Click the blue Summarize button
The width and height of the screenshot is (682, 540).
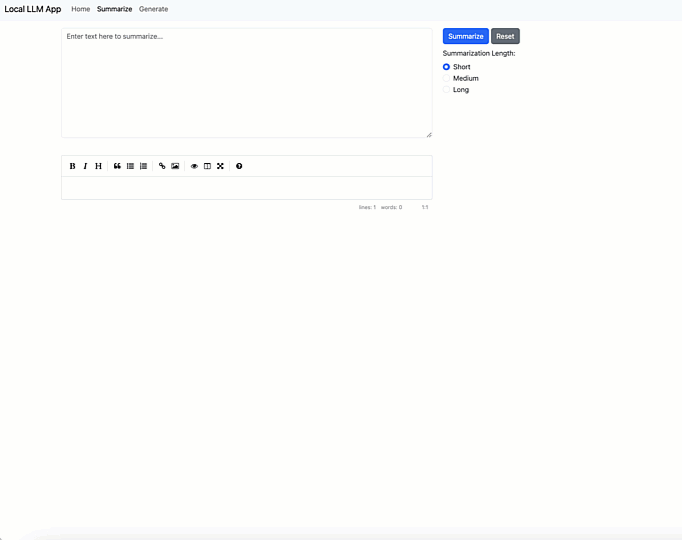465,36
